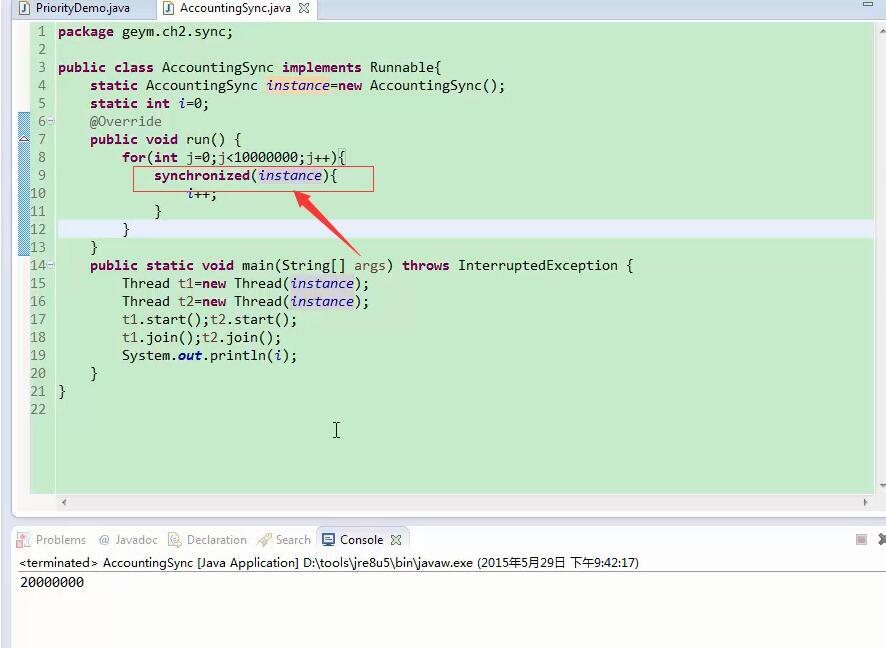Click the horizontal scrollbar right arrow in editor

click(866, 503)
